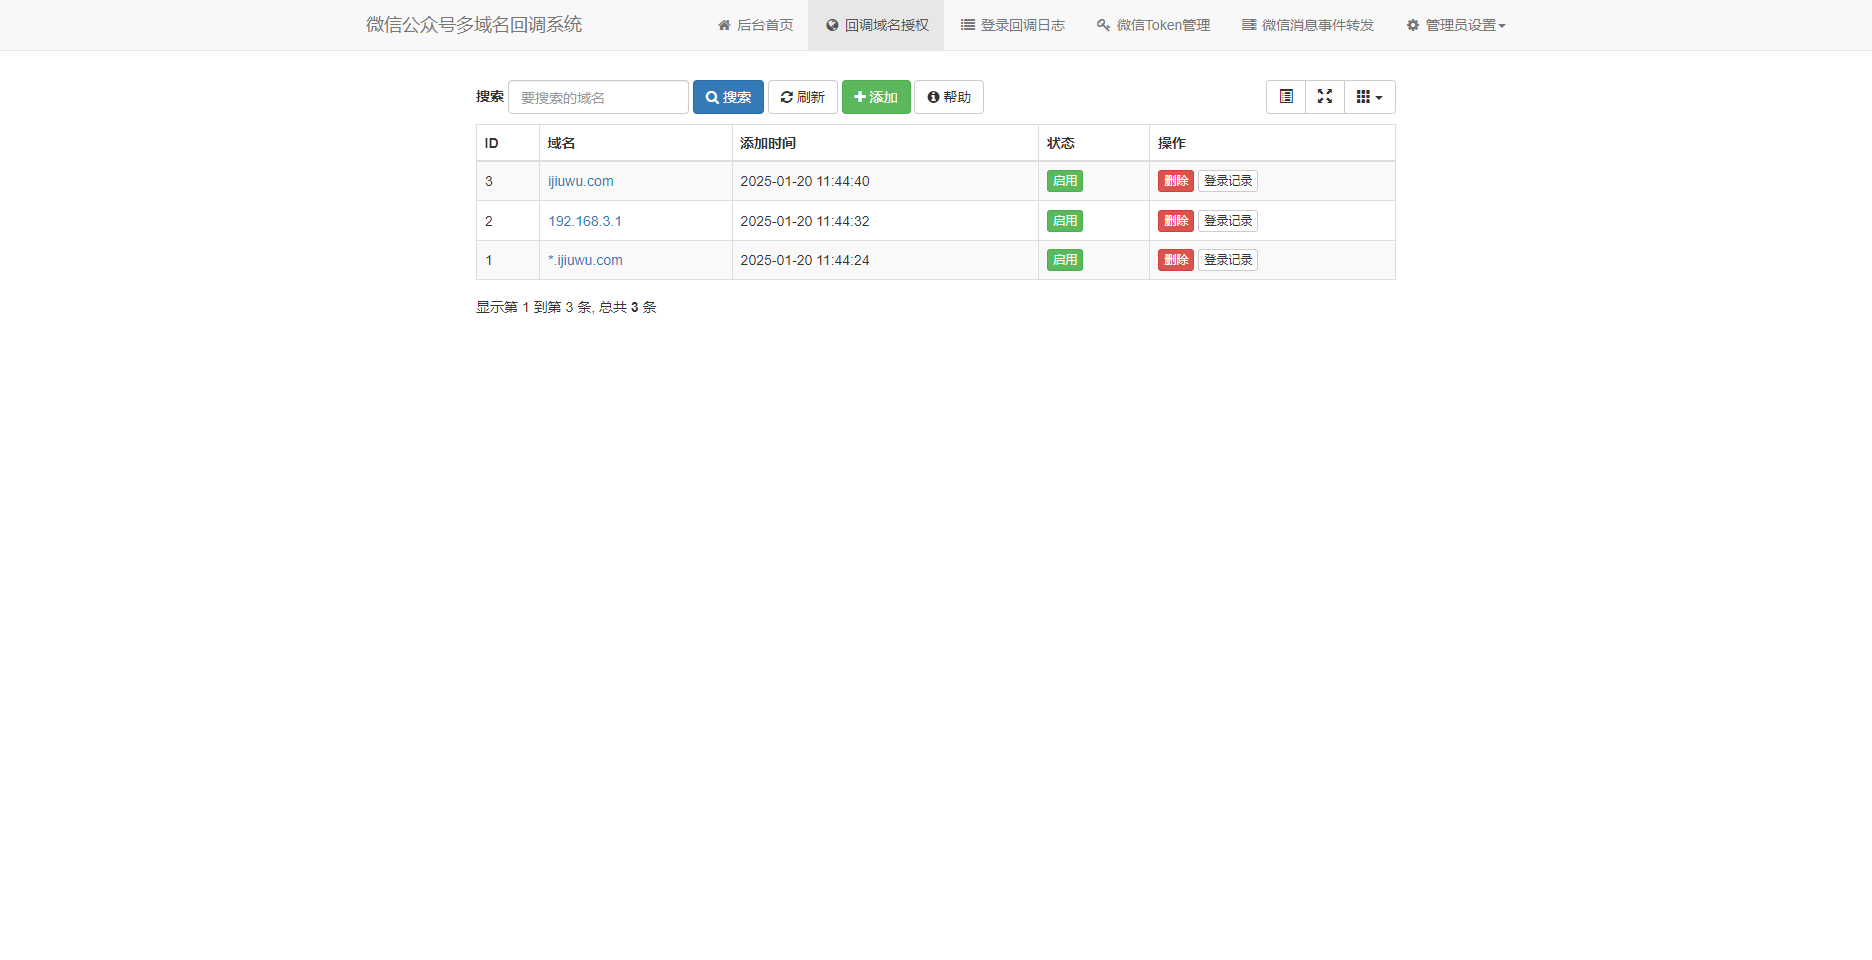Viewport: 1872px width, 960px height.
Task: Open columns dropdown grid icon
Action: [1370, 97]
